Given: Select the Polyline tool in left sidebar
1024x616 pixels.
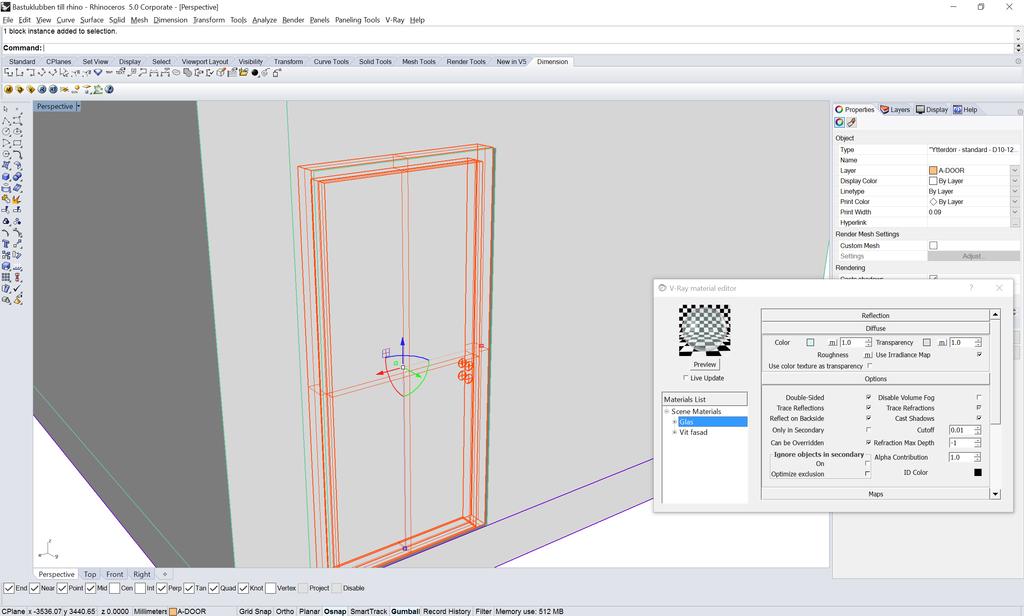Looking at the screenshot, I should point(6,121).
